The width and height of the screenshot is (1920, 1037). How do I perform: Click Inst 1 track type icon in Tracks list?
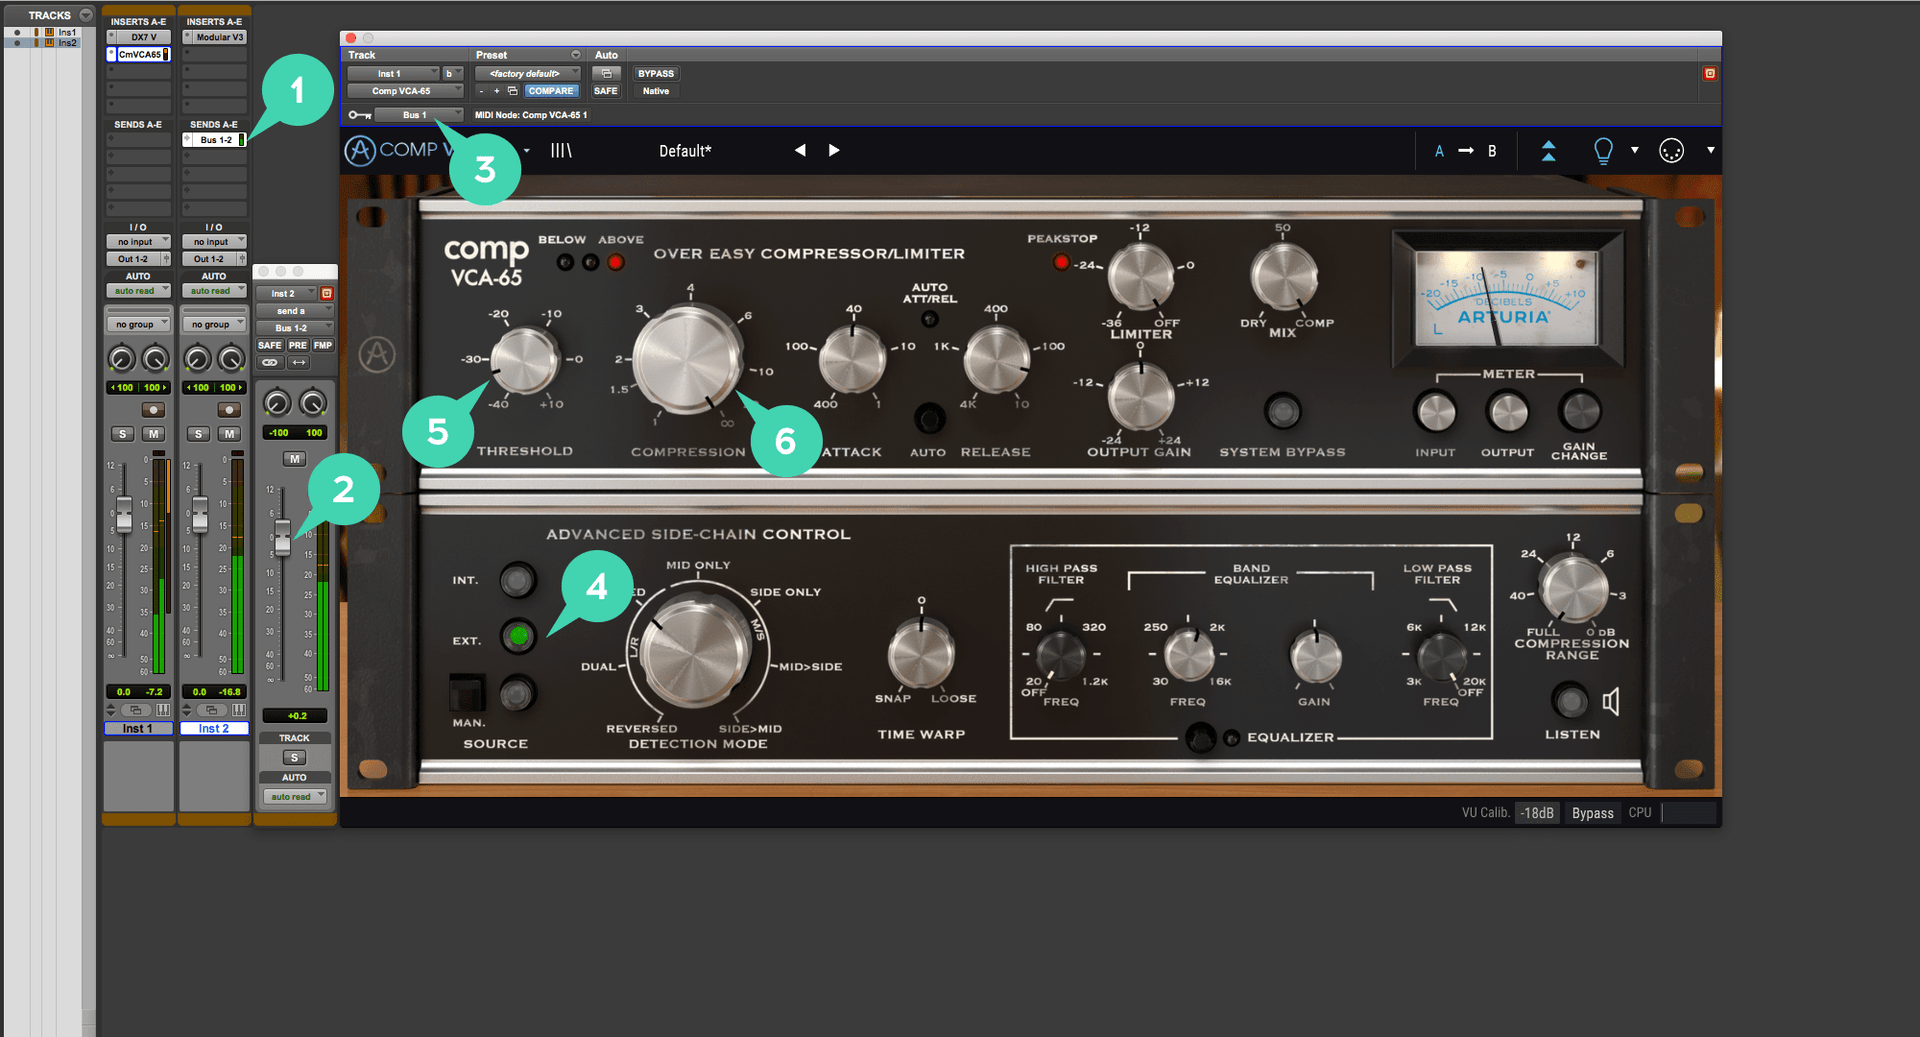pos(49,32)
